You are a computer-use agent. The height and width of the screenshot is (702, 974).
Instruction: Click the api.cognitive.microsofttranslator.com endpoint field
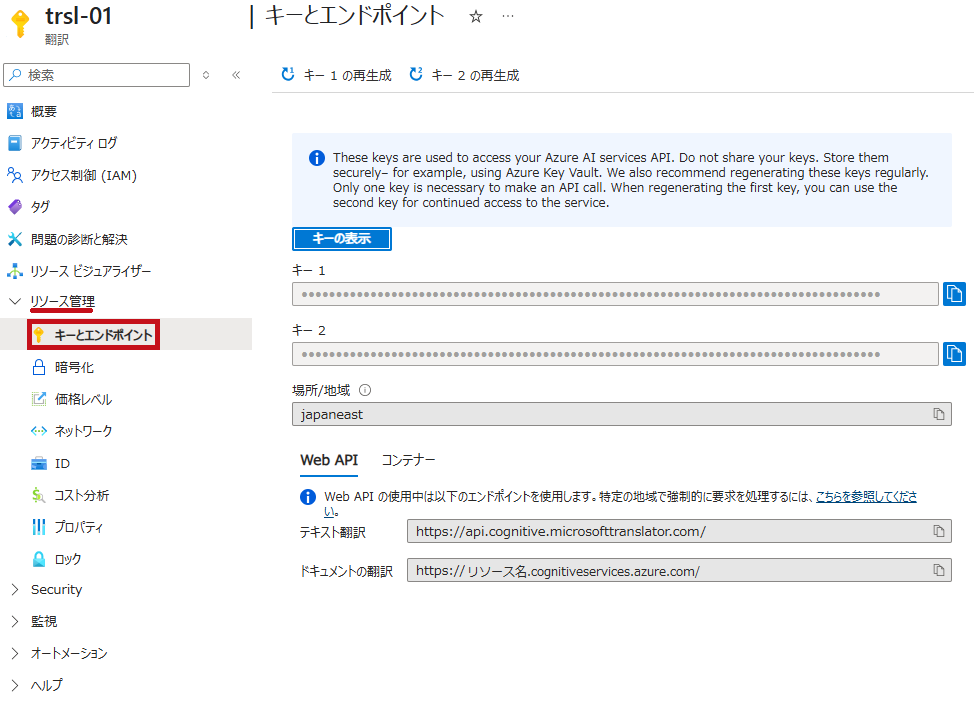[679, 531]
